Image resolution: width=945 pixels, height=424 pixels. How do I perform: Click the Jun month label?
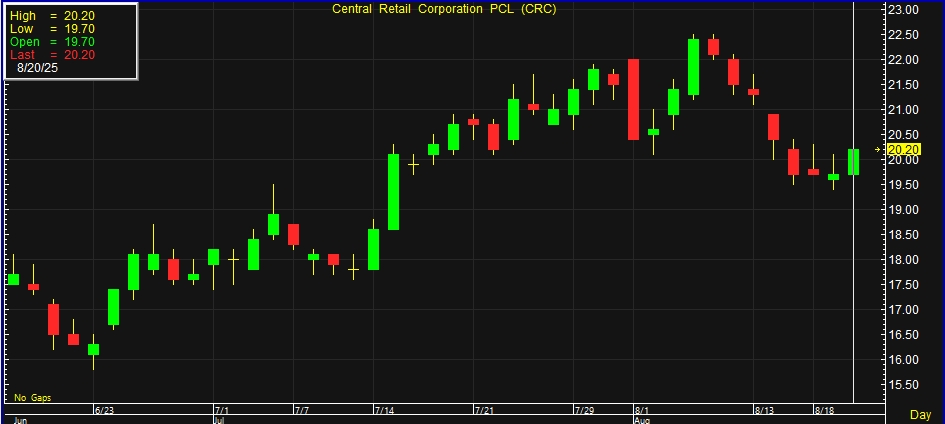(x=20, y=420)
